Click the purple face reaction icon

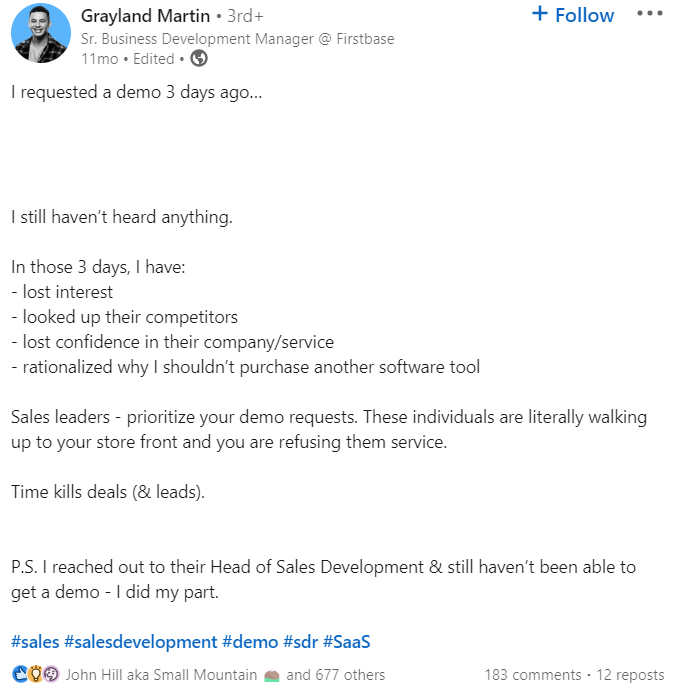click(x=51, y=674)
